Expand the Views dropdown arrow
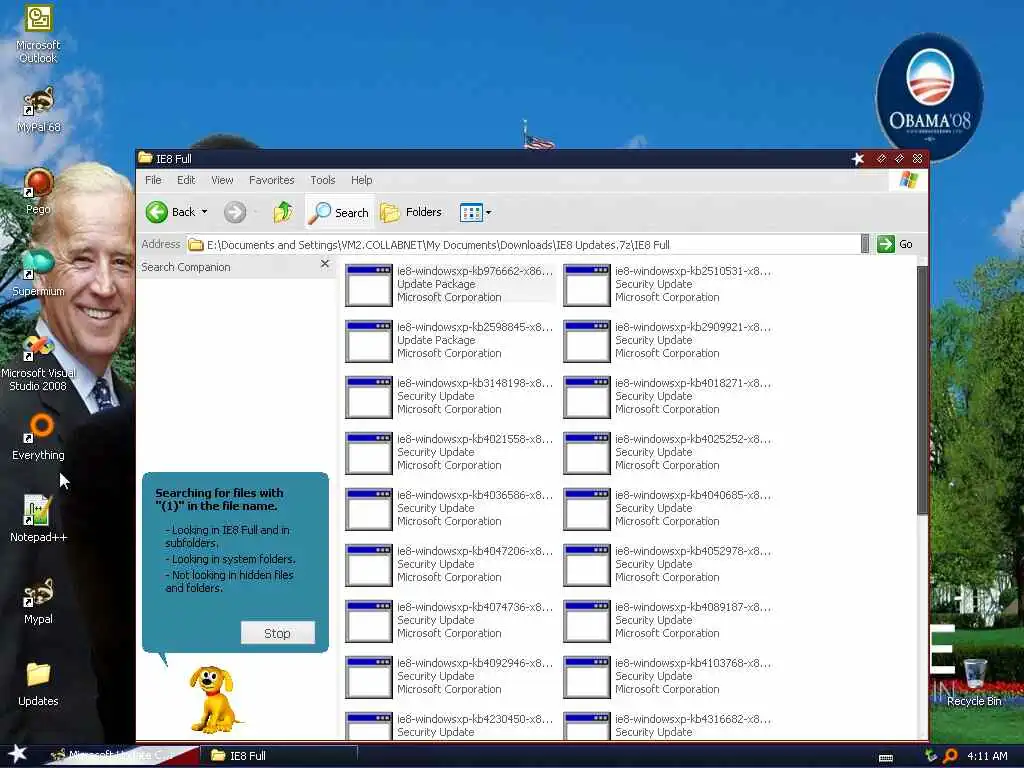Image resolution: width=1024 pixels, height=768 pixels. tap(488, 212)
